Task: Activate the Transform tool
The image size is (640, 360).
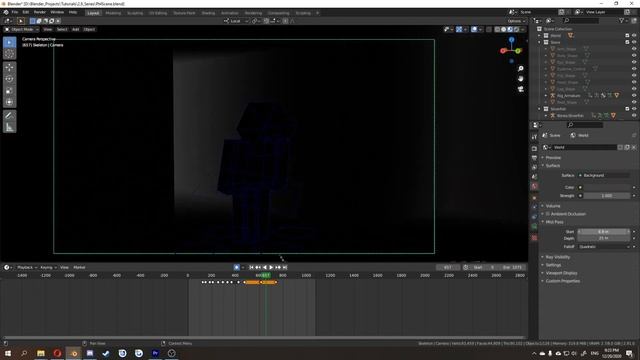Action: tap(10, 102)
